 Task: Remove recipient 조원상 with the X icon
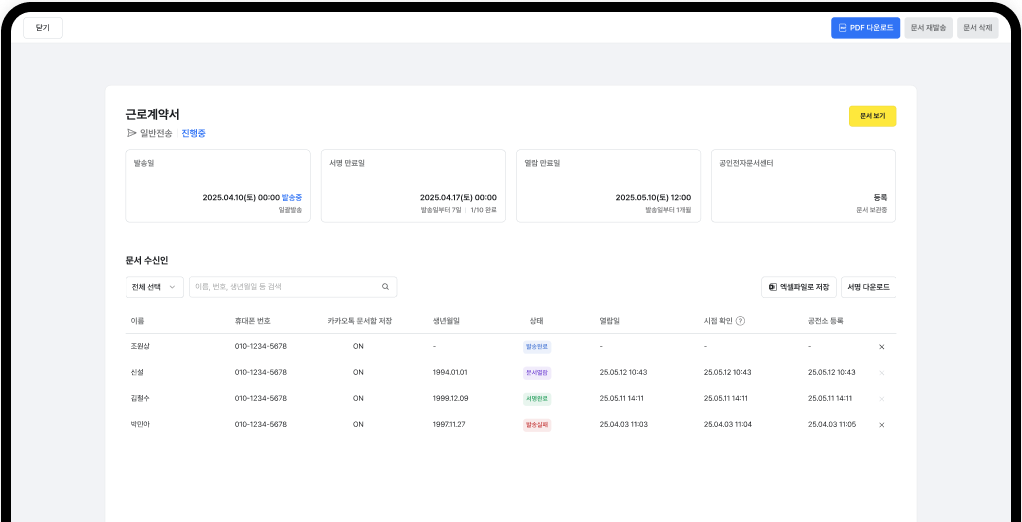click(x=881, y=346)
